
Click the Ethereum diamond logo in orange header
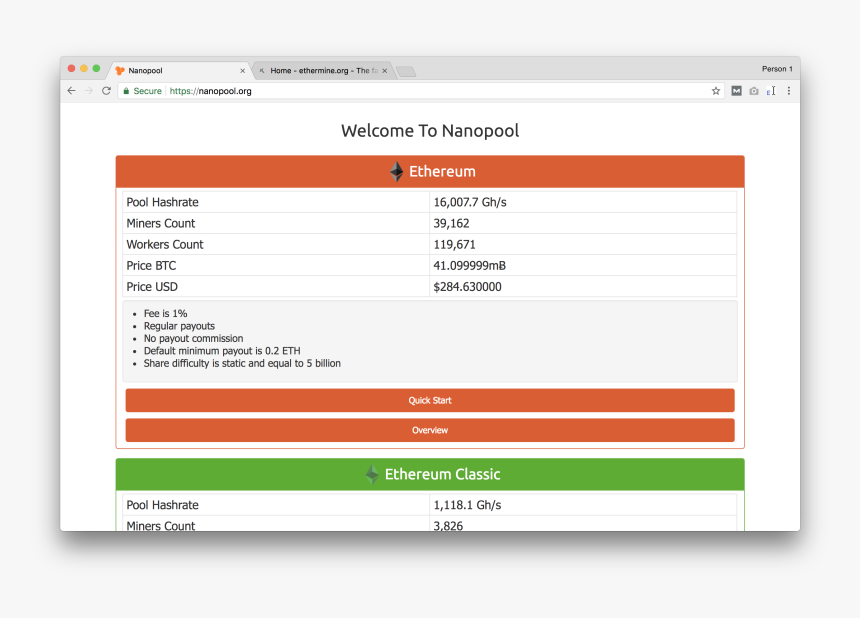(x=397, y=172)
